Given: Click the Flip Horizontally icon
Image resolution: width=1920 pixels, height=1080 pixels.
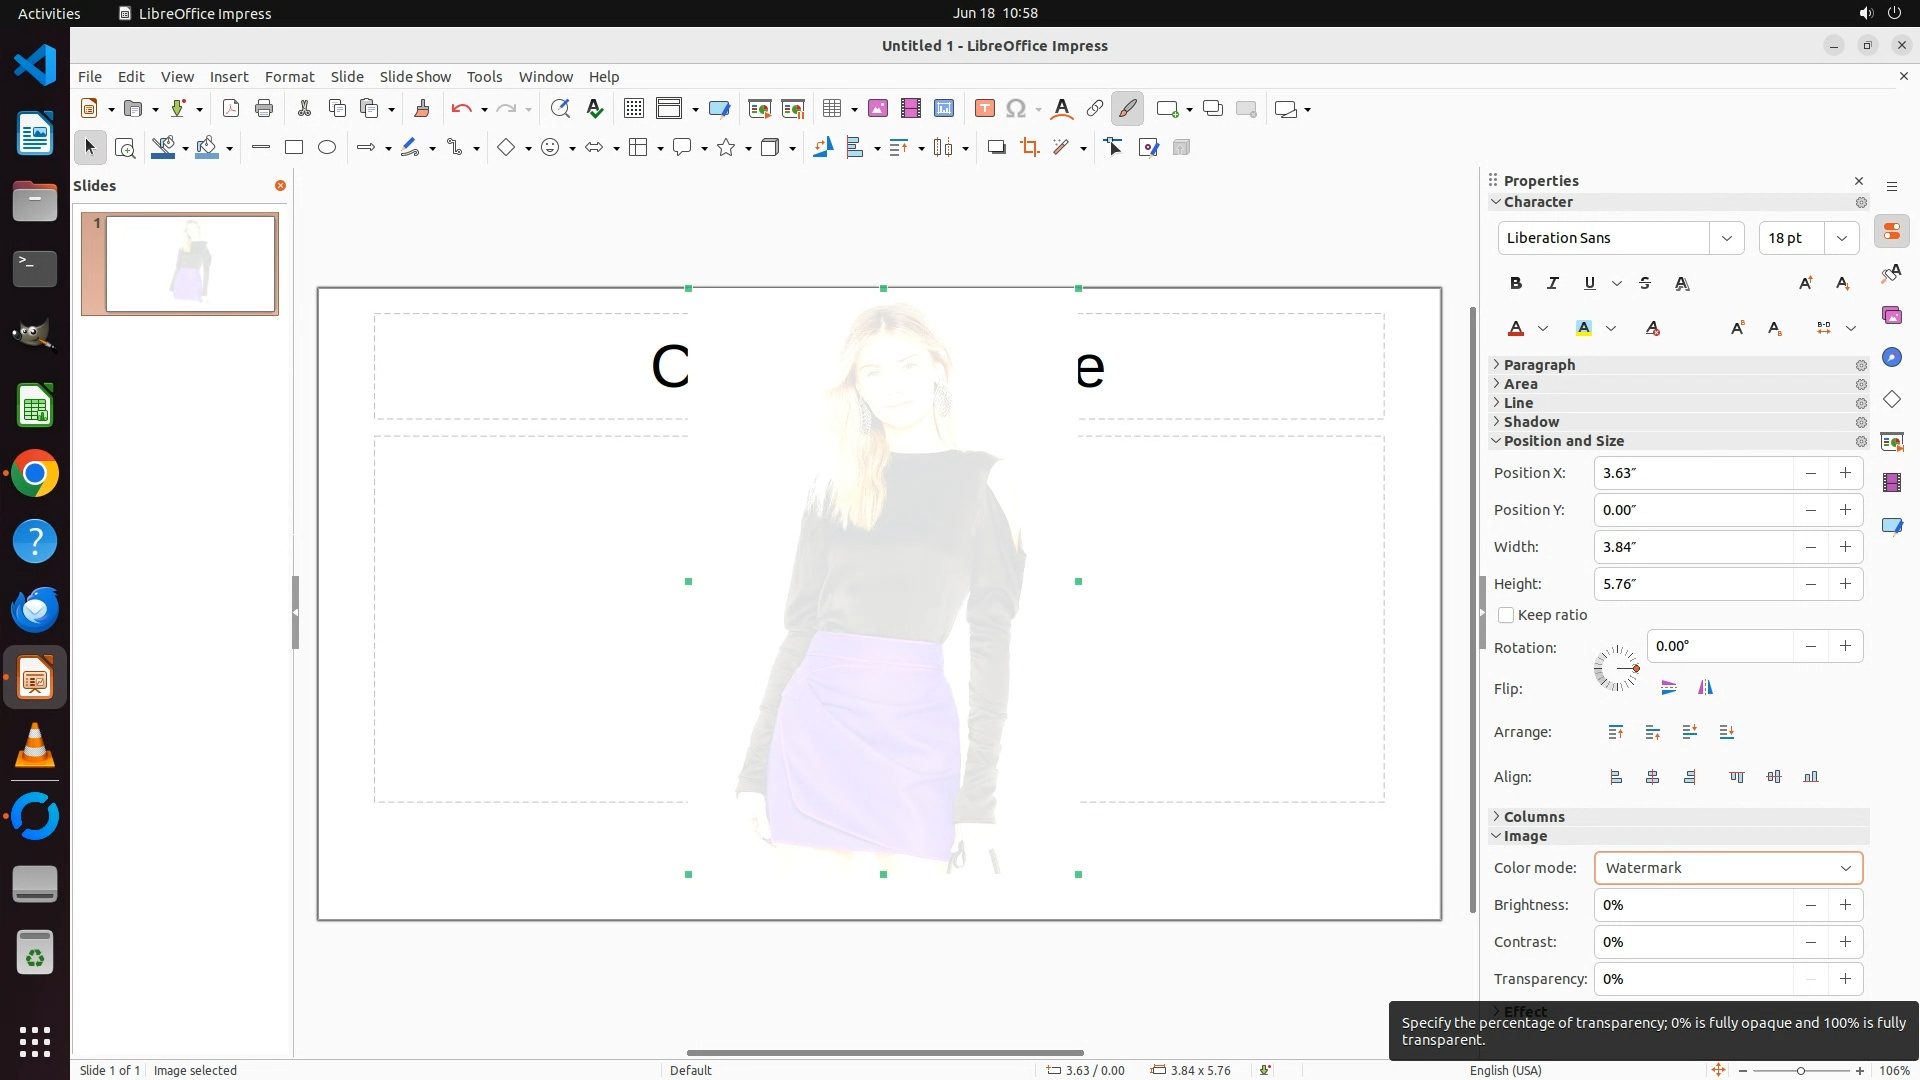Looking at the screenshot, I should point(1705,688).
